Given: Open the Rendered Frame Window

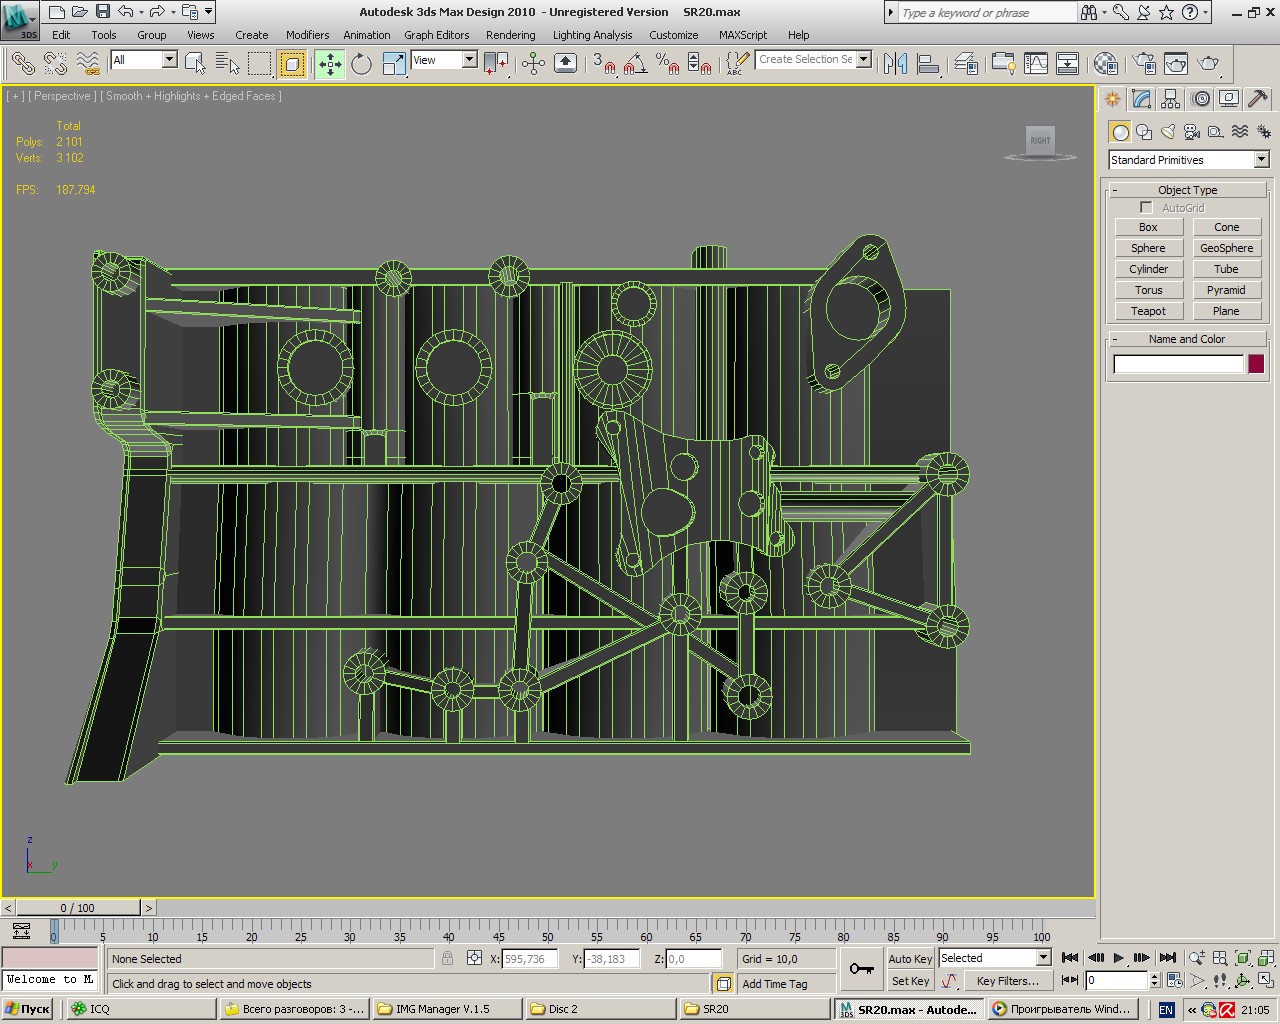Looking at the screenshot, I should pos(1176,64).
